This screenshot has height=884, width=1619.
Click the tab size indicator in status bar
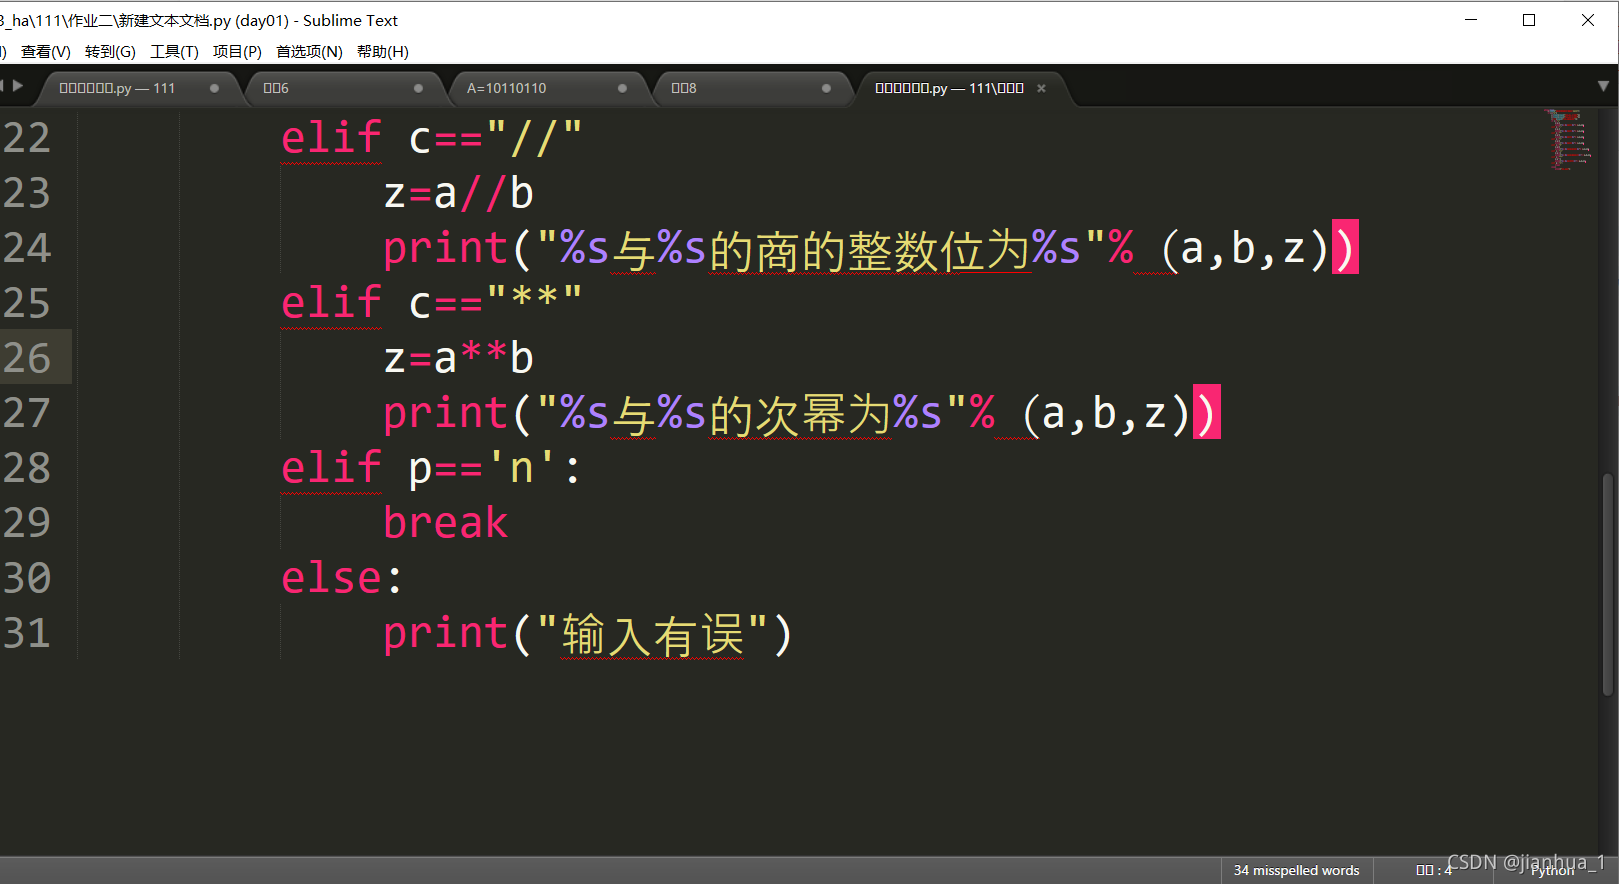pyautogui.click(x=1433, y=871)
